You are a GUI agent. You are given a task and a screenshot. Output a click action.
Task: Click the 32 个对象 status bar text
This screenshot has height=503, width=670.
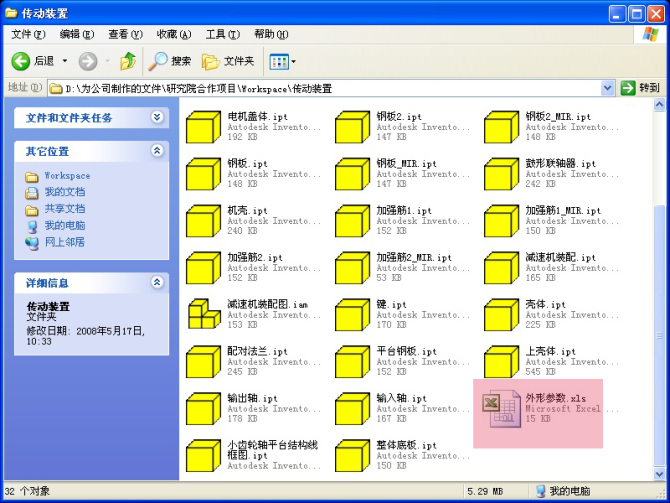27,491
